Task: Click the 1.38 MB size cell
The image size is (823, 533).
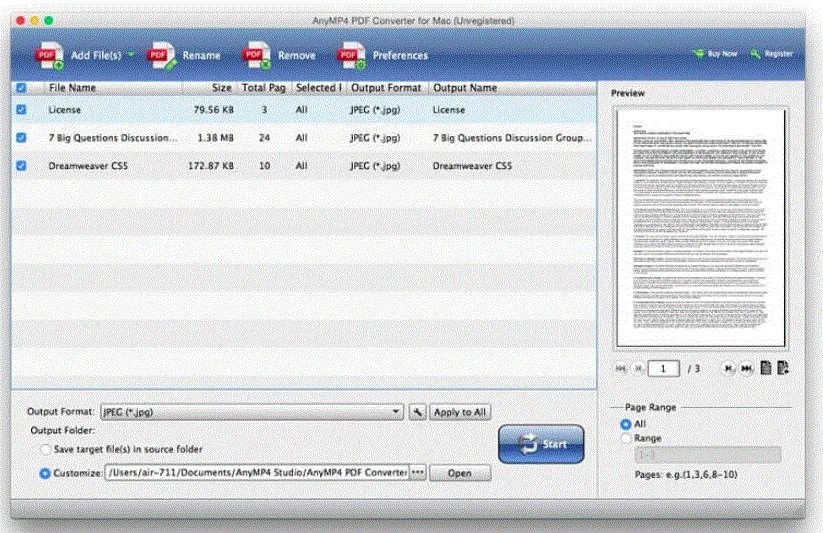Action: point(215,138)
